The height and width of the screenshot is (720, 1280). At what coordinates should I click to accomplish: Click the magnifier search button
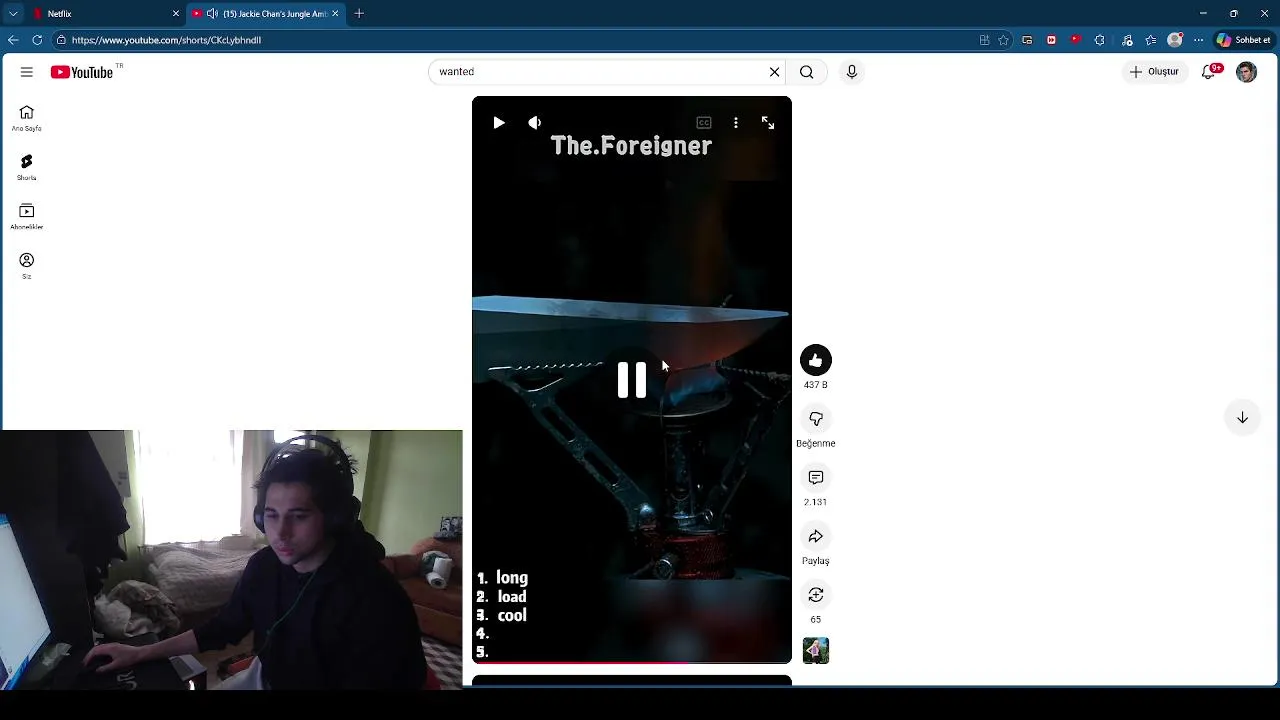(x=807, y=72)
